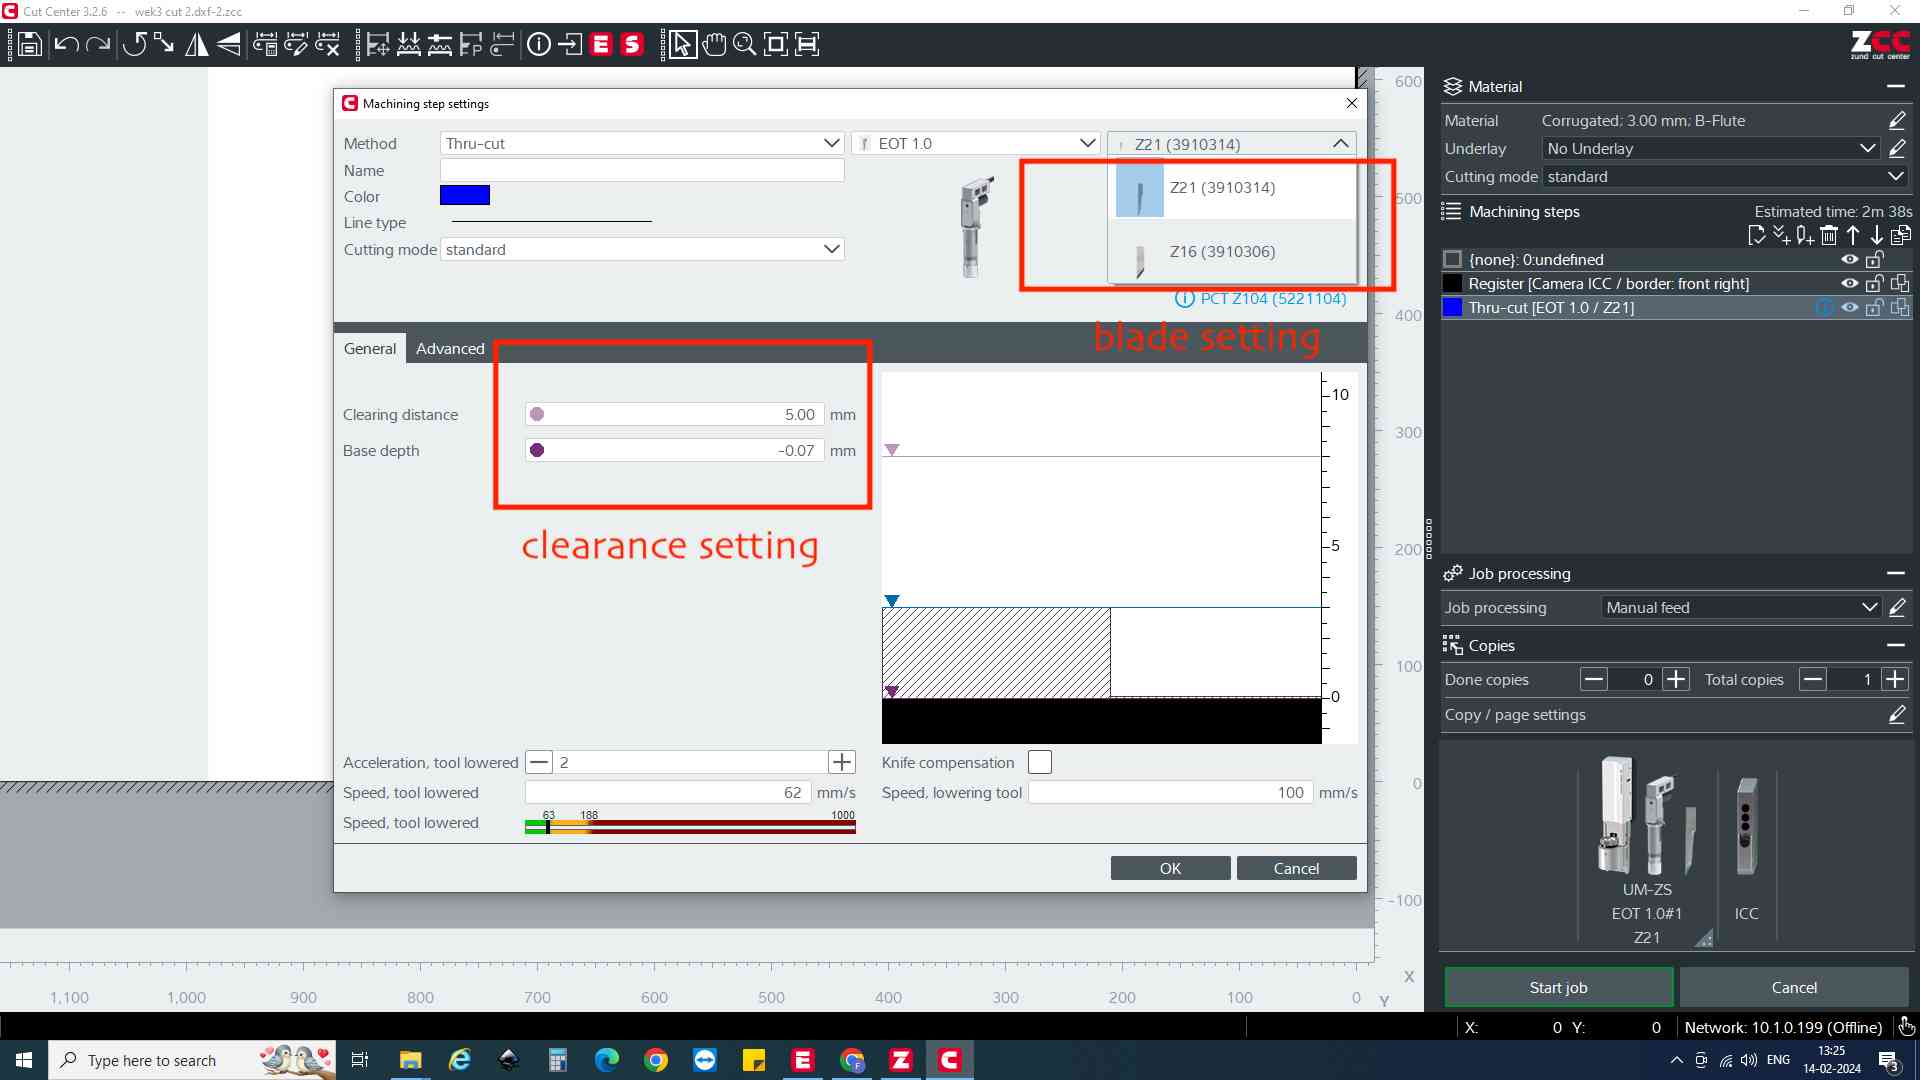Switch to the Advanced tab

(450, 348)
